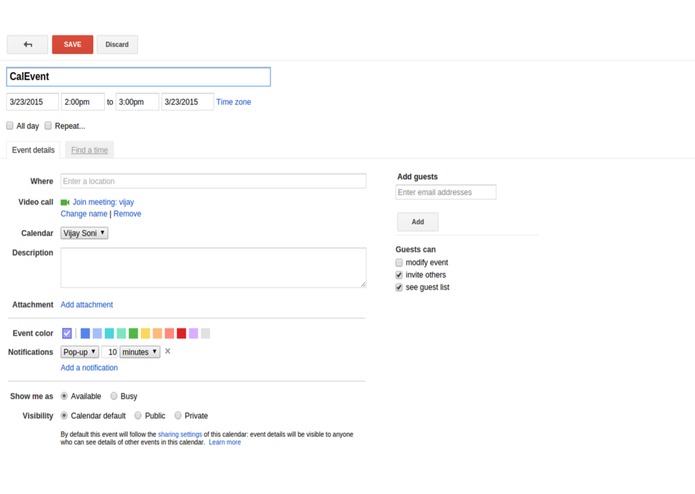Click the 3:00pm end time field

[x=137, y=102]
